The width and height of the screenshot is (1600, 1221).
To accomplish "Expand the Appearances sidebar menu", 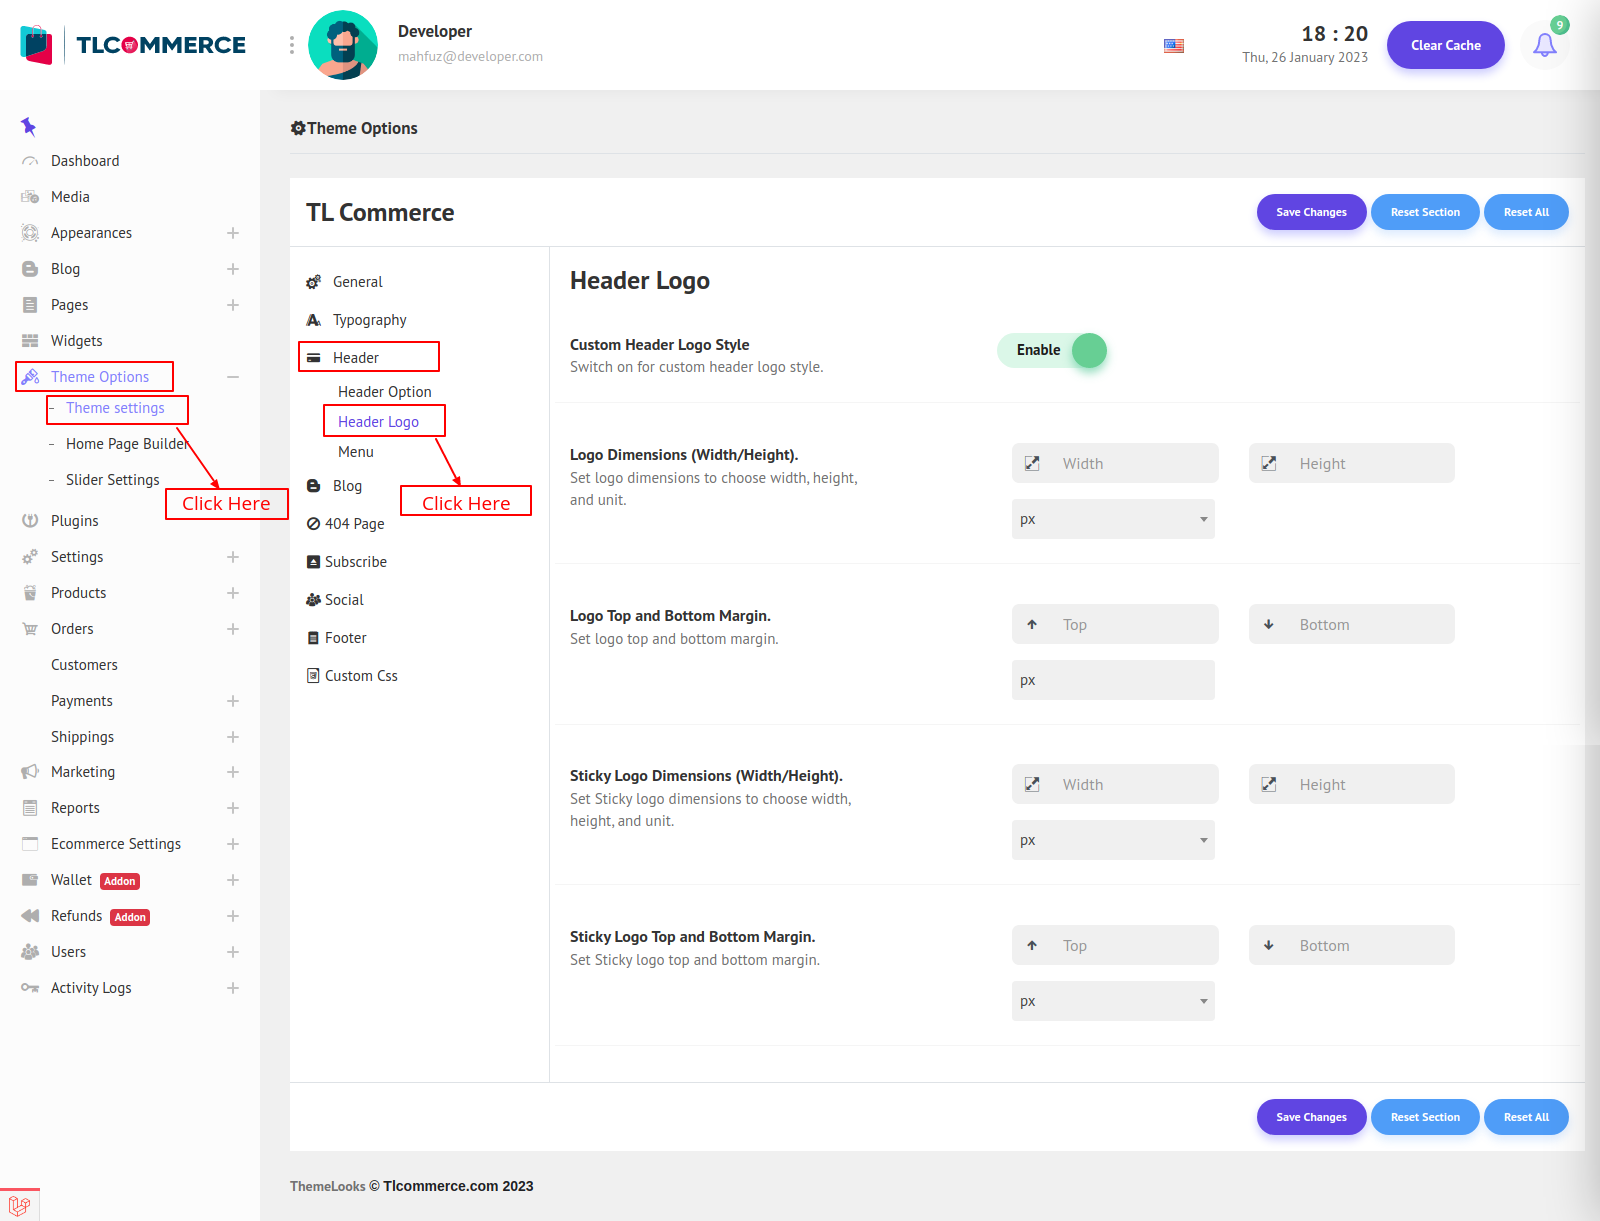I will pyautogui.click(x=233, y=233).
